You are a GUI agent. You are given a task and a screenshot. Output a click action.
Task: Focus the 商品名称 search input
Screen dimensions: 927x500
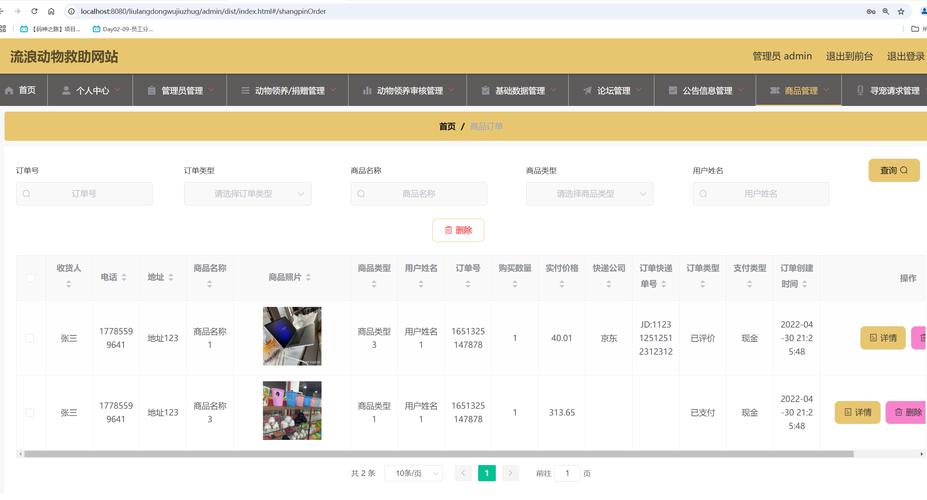pos(419,194)
